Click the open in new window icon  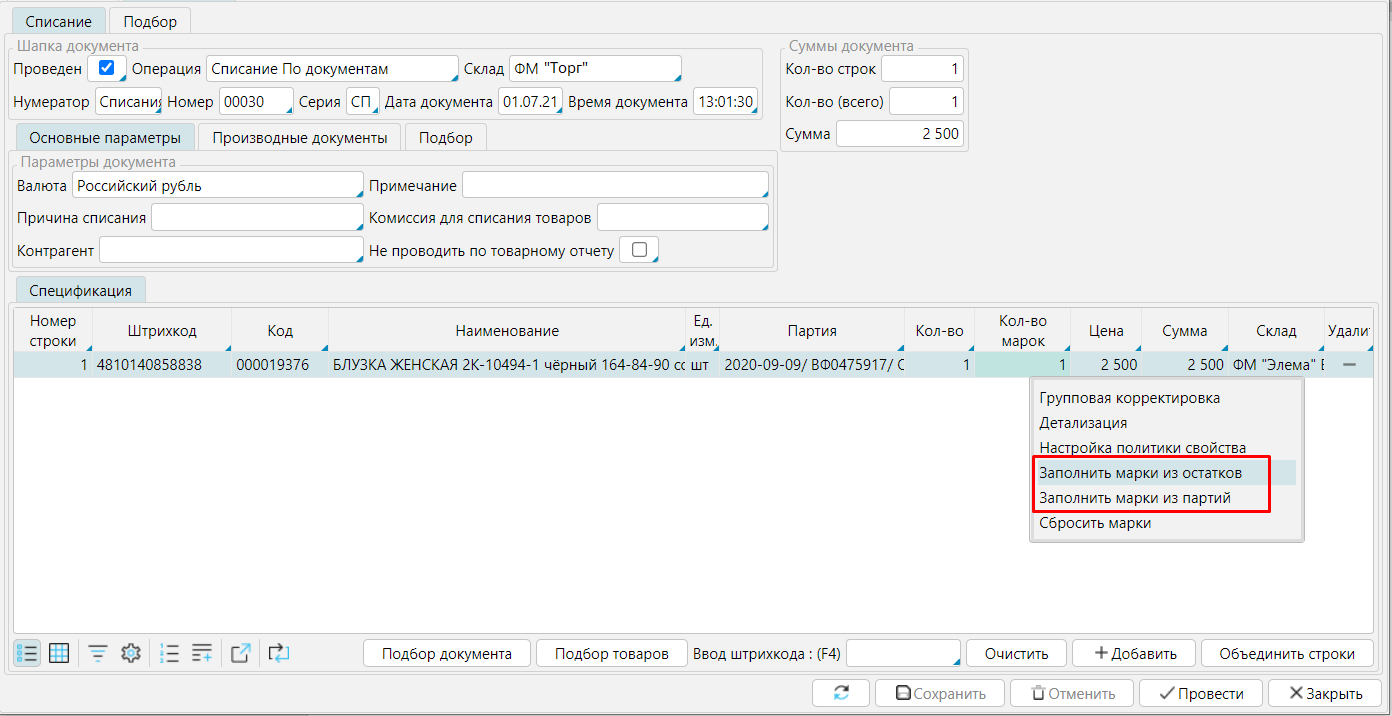coord(241,654)
